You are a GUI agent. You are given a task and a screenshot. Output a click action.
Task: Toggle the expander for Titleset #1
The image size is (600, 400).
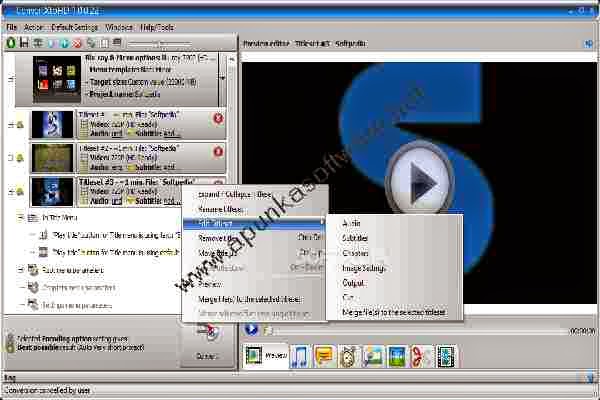11,125
